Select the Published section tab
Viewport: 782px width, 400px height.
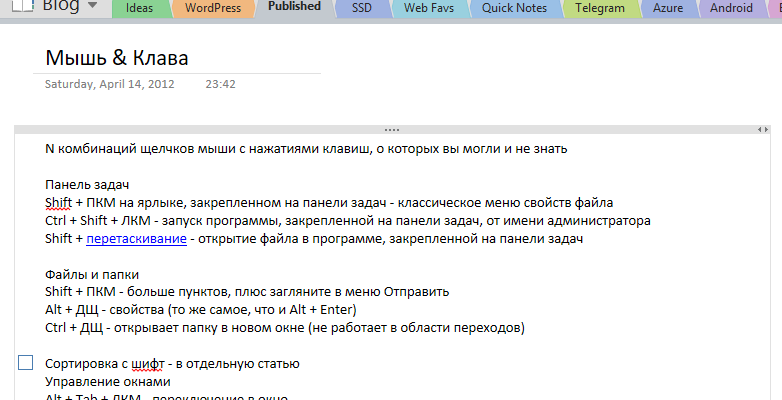294,7
